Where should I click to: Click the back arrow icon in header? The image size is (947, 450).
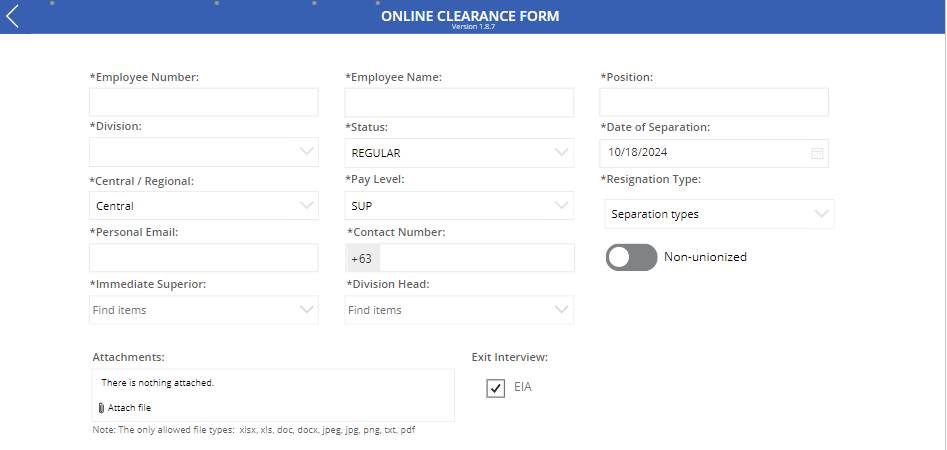12,16
